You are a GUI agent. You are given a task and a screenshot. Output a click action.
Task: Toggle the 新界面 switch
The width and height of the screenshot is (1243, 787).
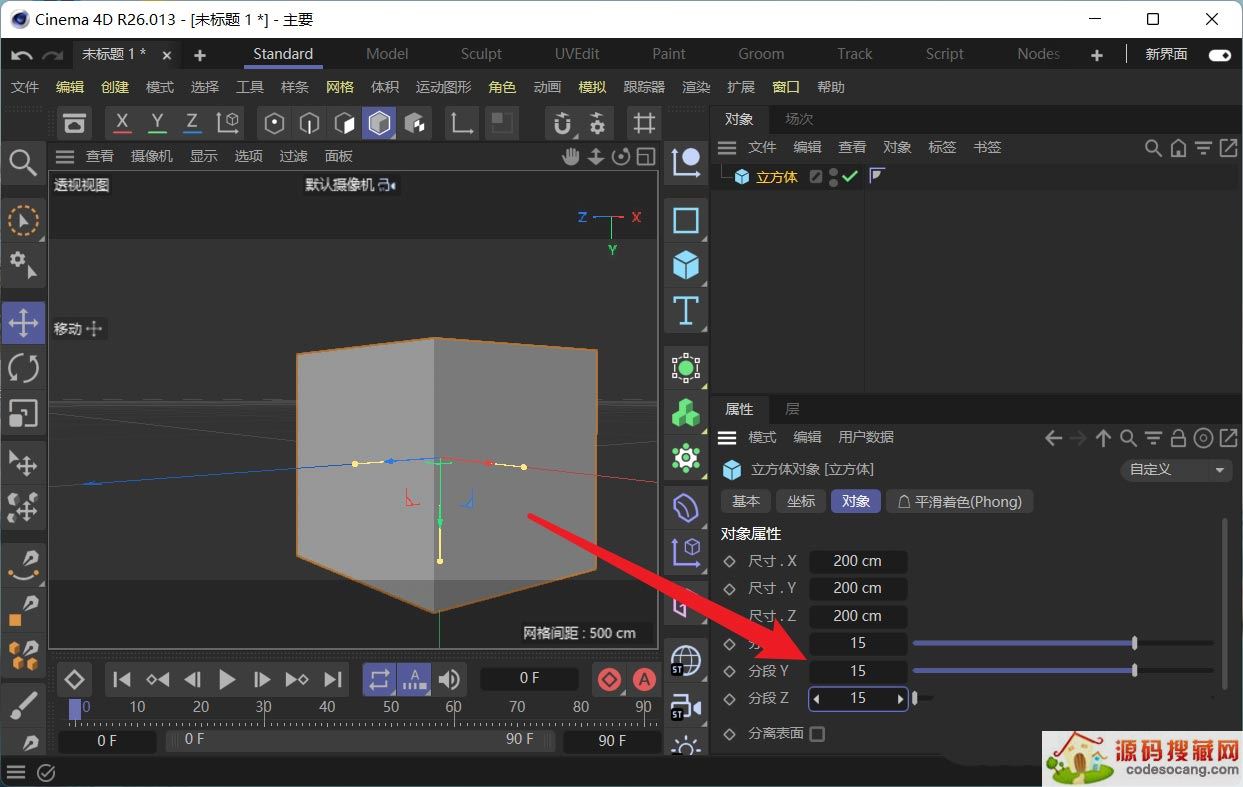click(1219, 55)
